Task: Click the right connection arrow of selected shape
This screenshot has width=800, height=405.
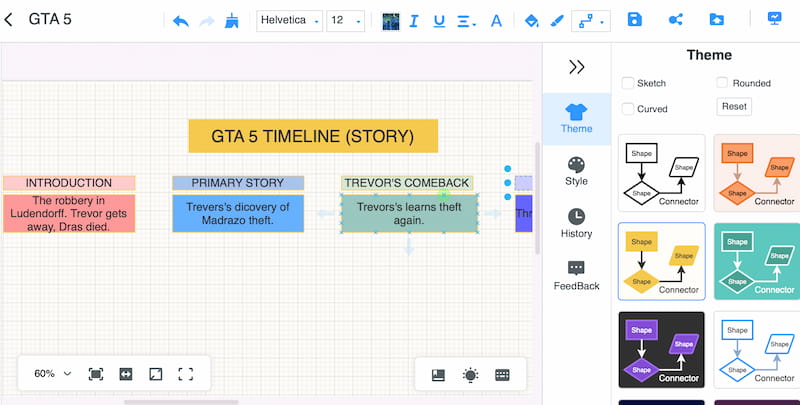Action: [x=493, y=214]
